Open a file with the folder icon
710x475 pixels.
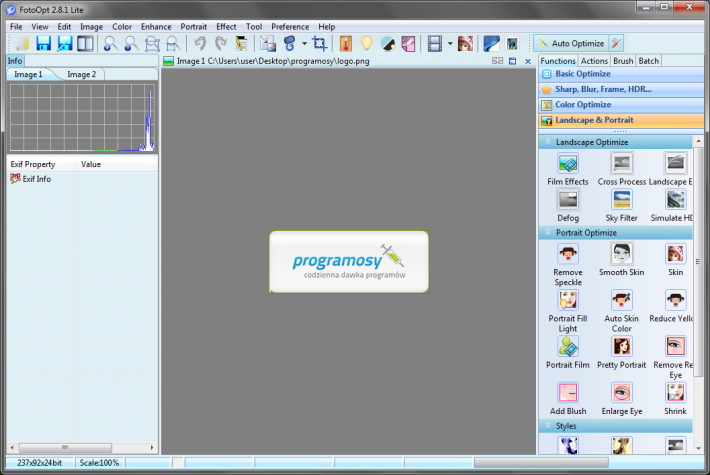(22, 43)
